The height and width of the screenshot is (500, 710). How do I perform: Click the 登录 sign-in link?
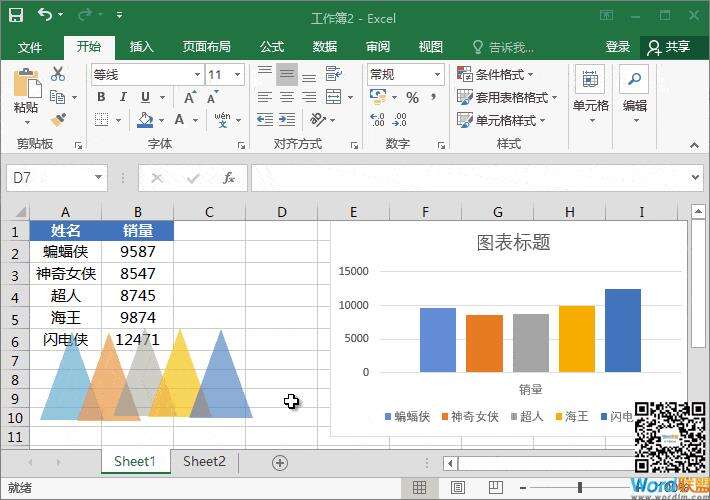point(618,47)
